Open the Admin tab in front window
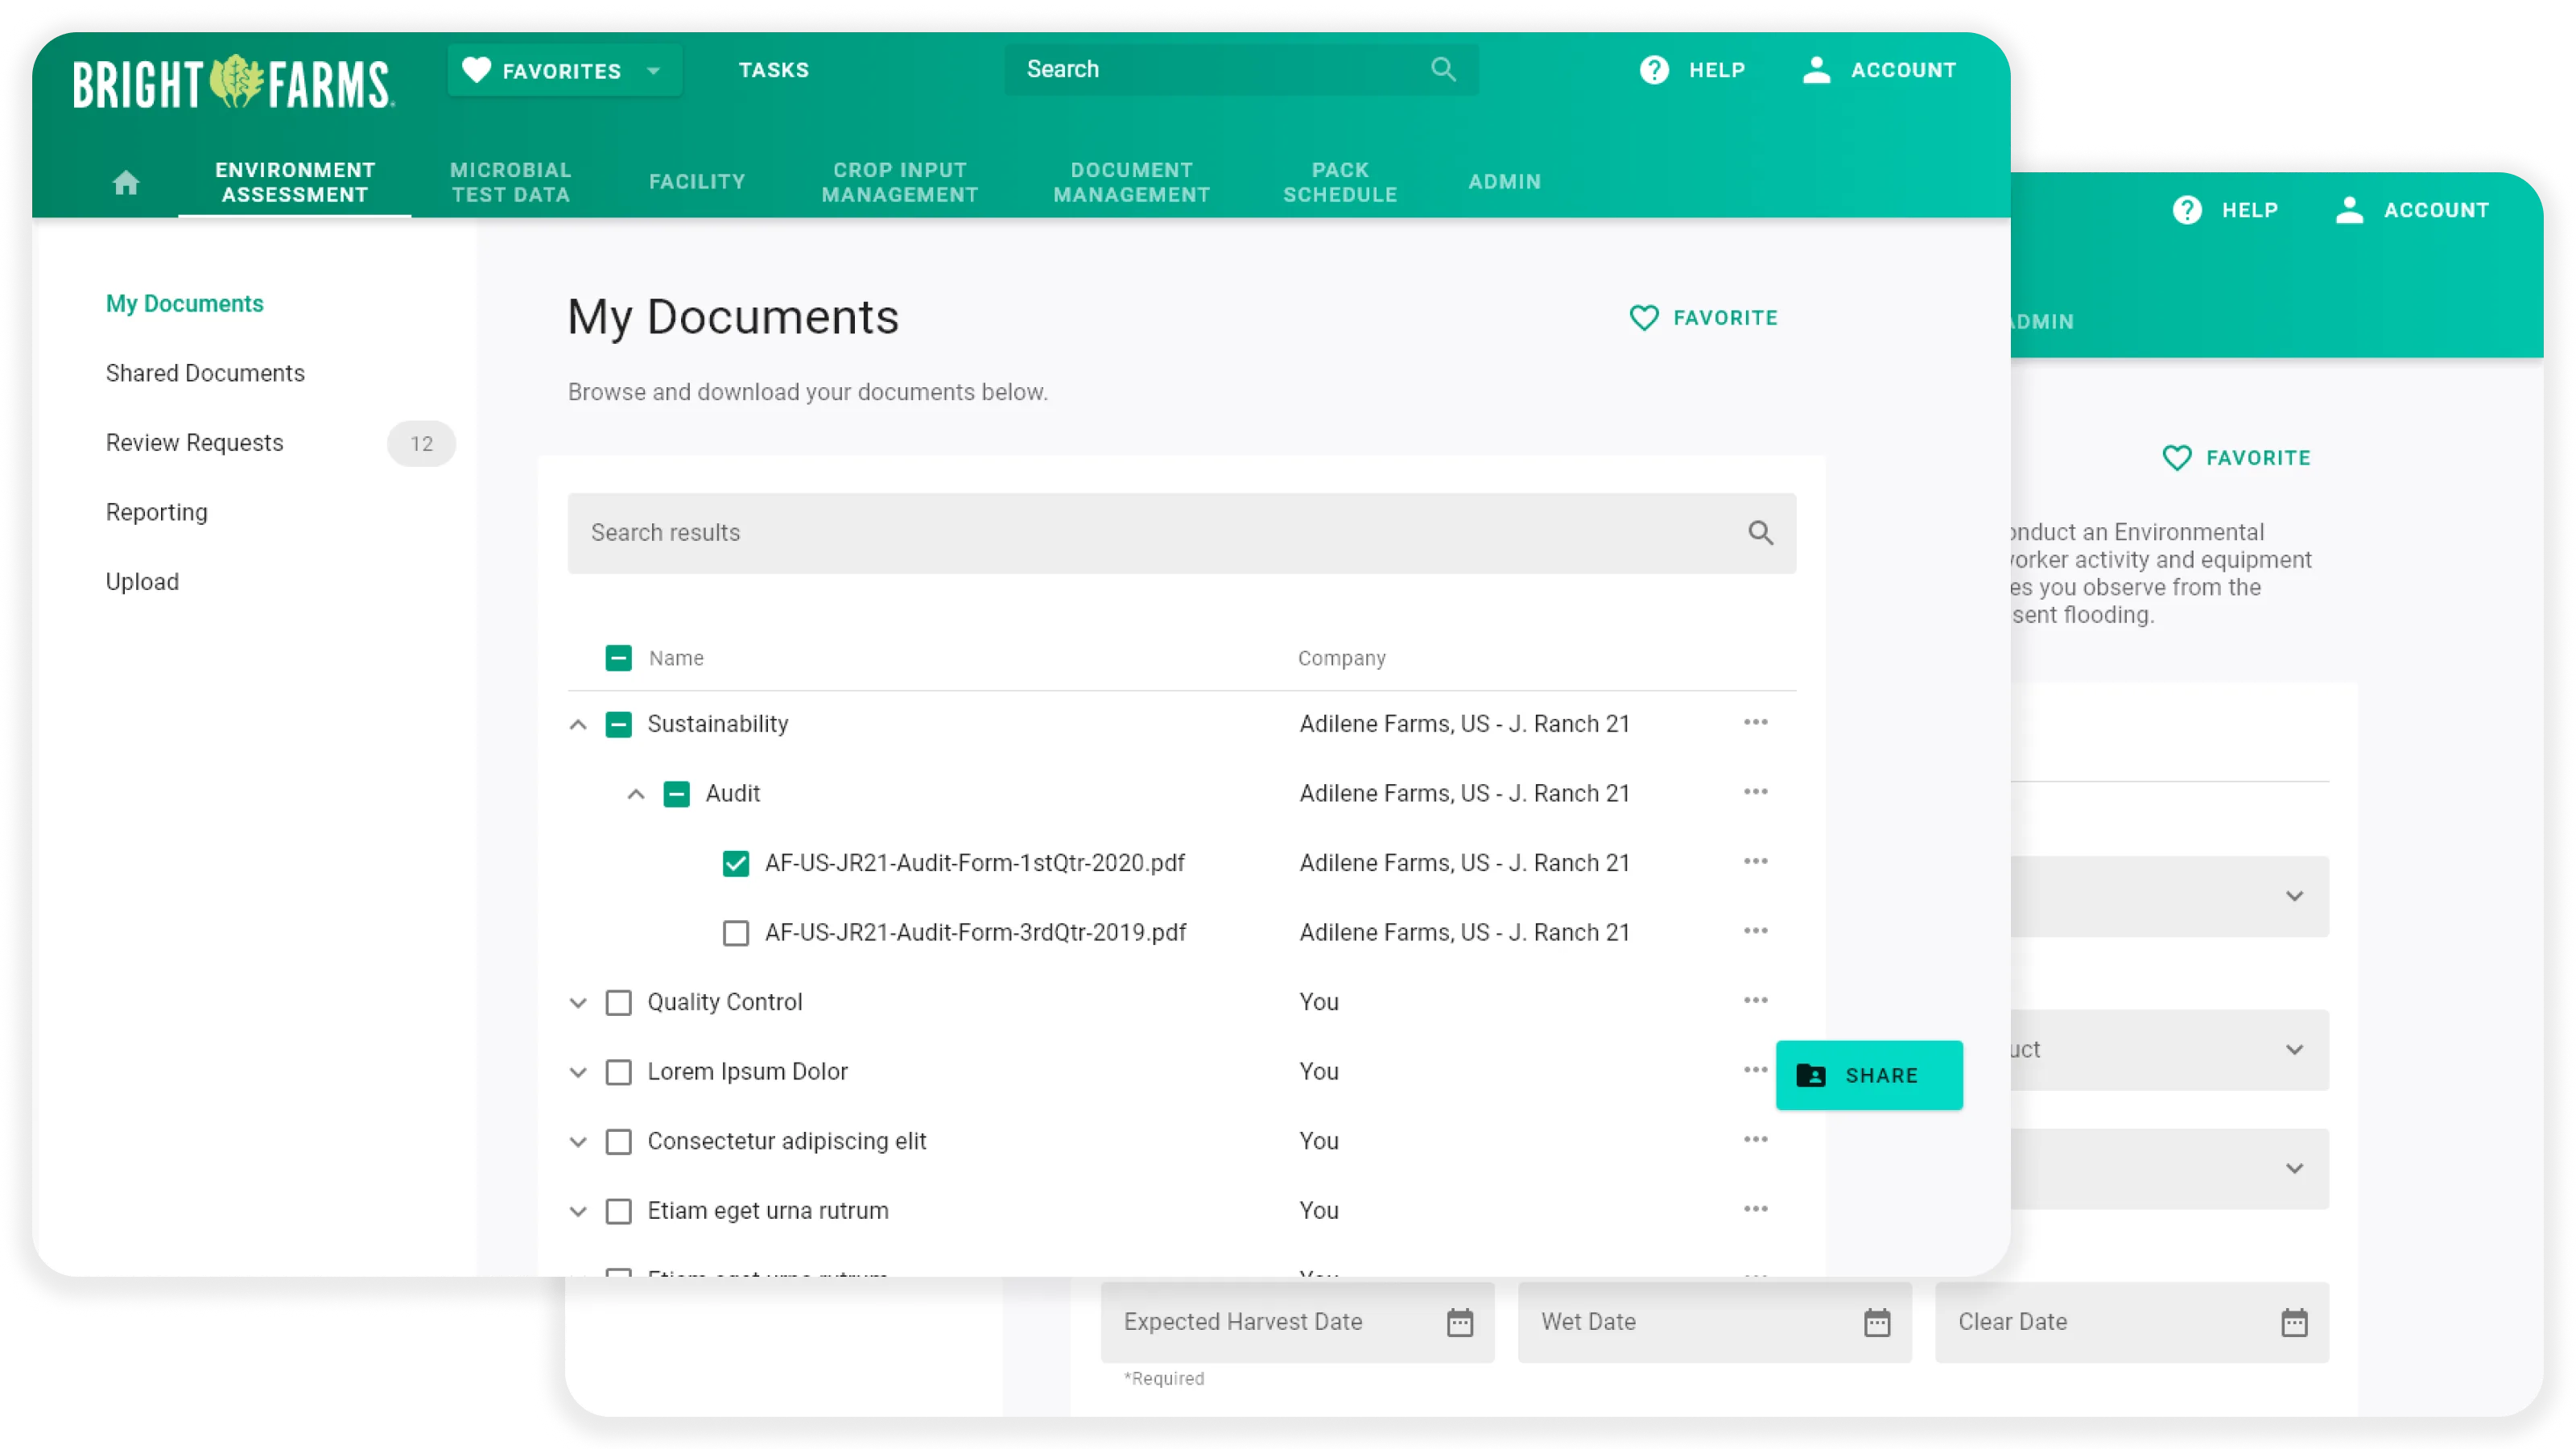This screenshot has width=2576, height=1449. tap(1504, 182)
